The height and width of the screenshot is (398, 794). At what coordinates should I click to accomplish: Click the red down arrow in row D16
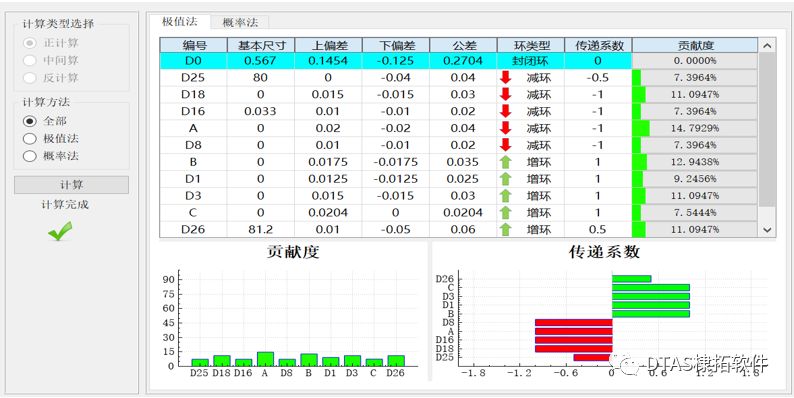tap(505, 111)
